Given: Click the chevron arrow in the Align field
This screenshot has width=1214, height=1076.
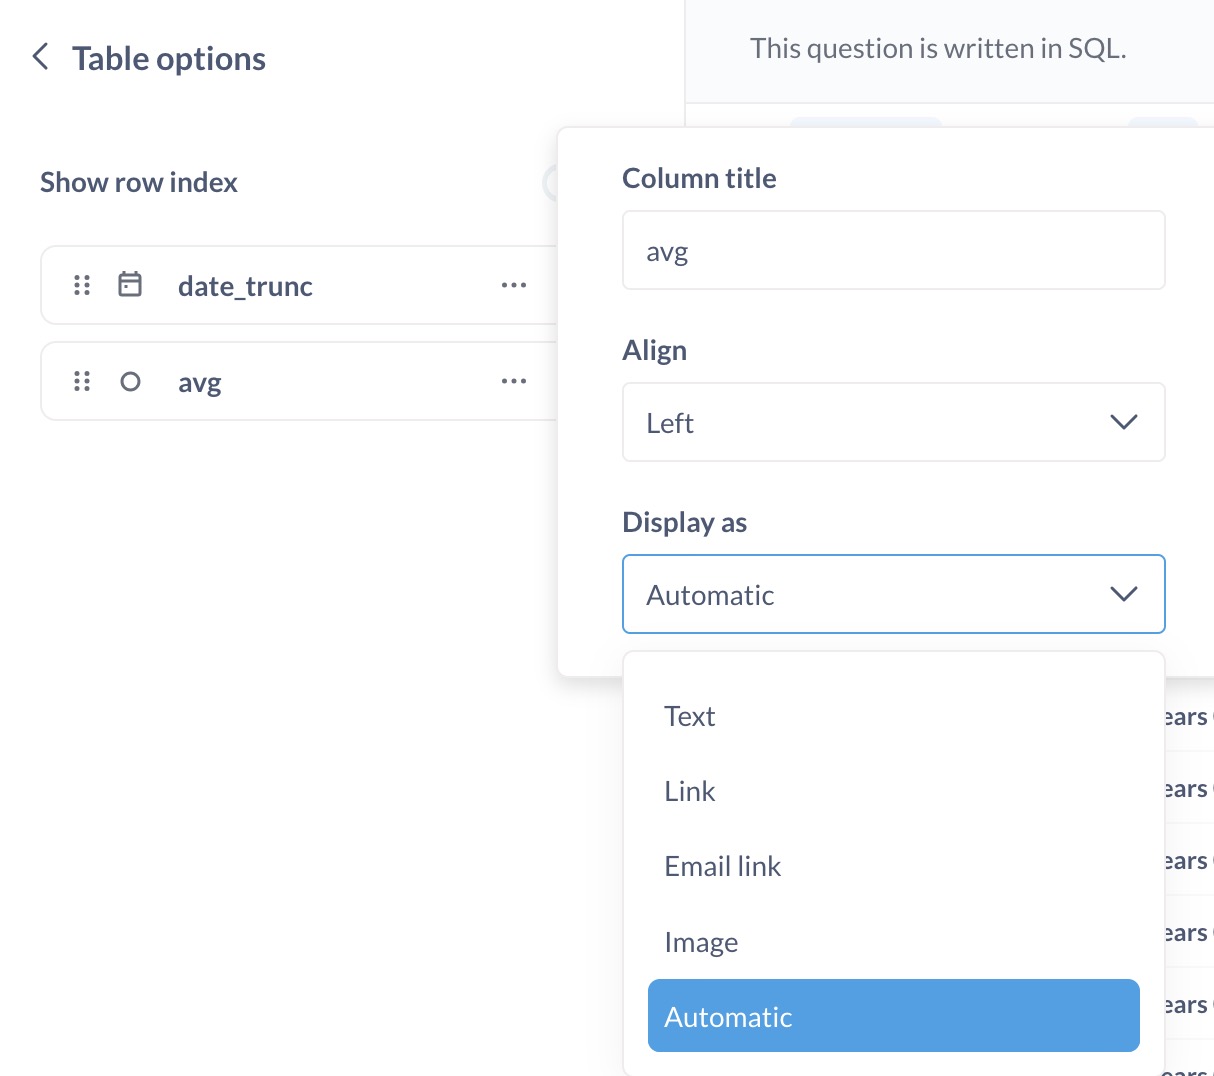Looking at the screenshot, I should 1124,422.
